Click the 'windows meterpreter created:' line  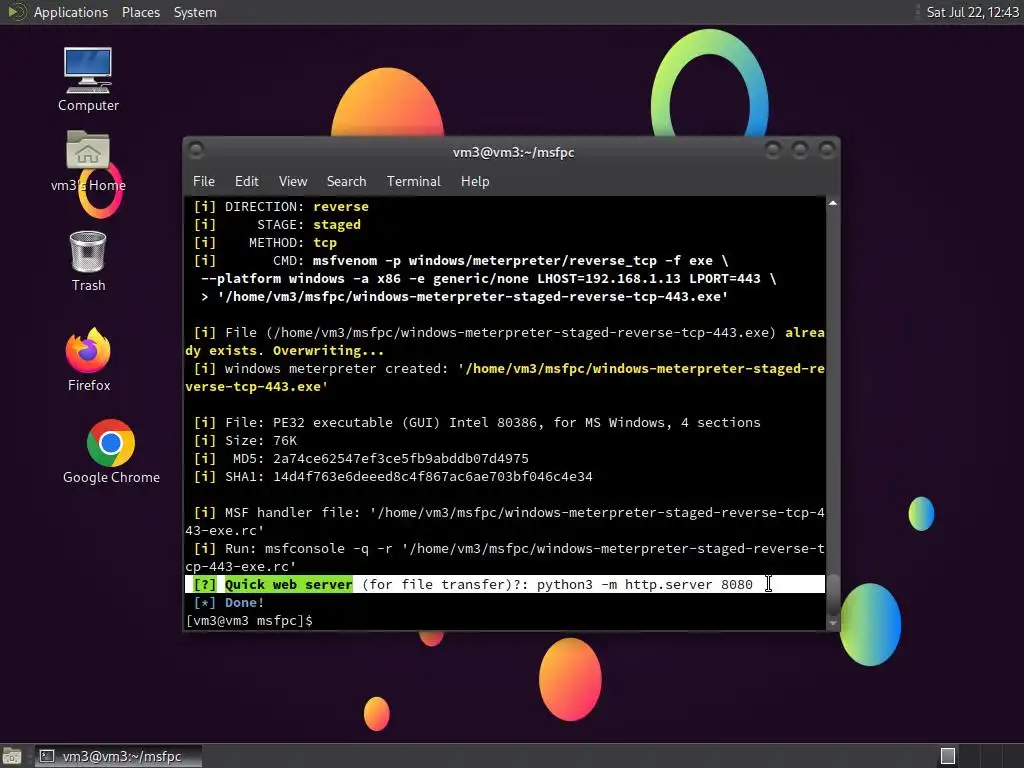pos(505,377)
